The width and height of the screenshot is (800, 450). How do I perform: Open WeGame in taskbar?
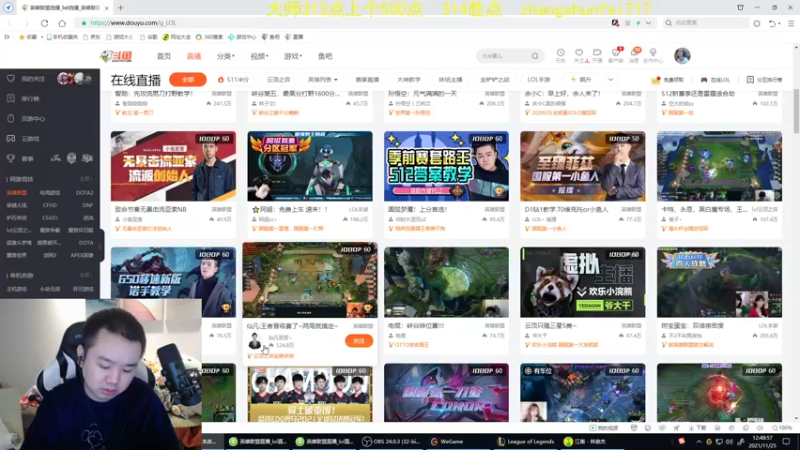click(x=447, y=441)
